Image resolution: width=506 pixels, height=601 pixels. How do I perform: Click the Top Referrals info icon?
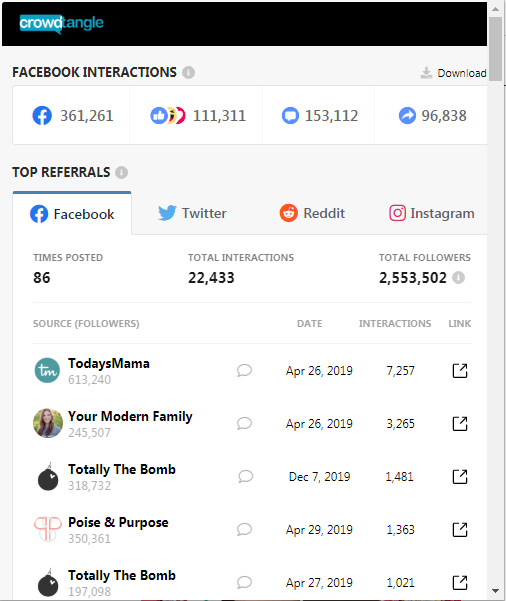[x=122, y=172]
